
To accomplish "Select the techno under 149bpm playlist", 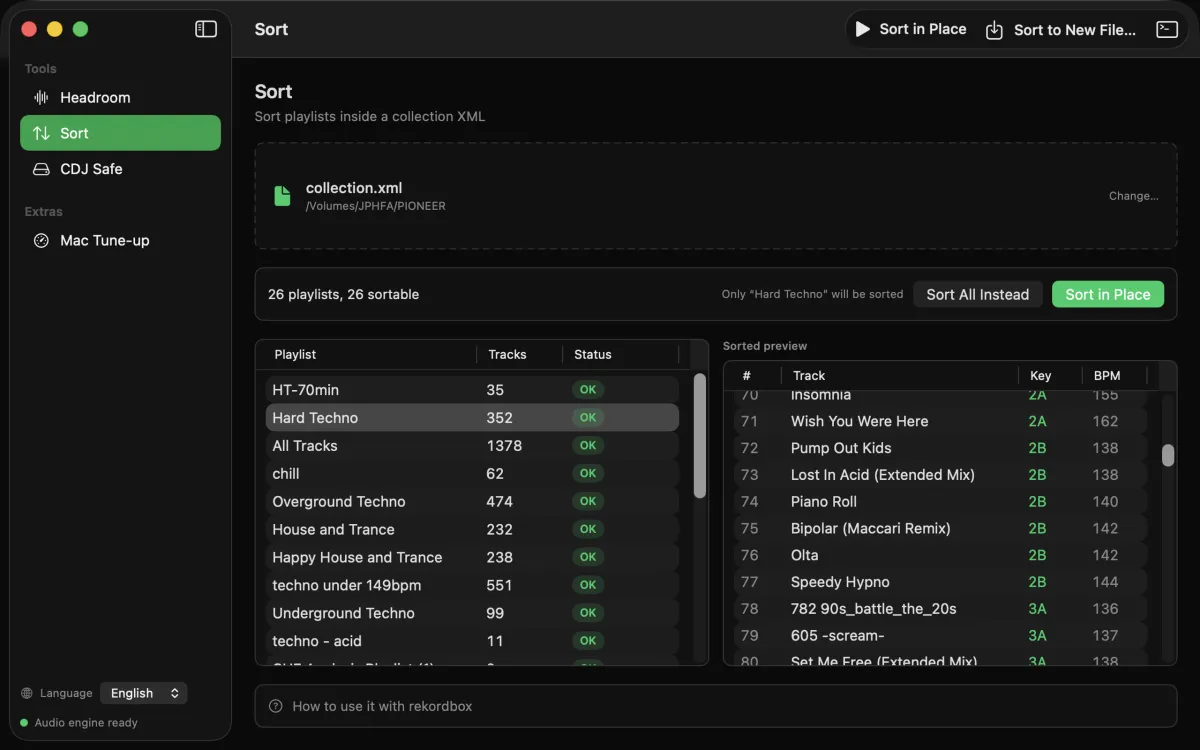I will [472, 585].
